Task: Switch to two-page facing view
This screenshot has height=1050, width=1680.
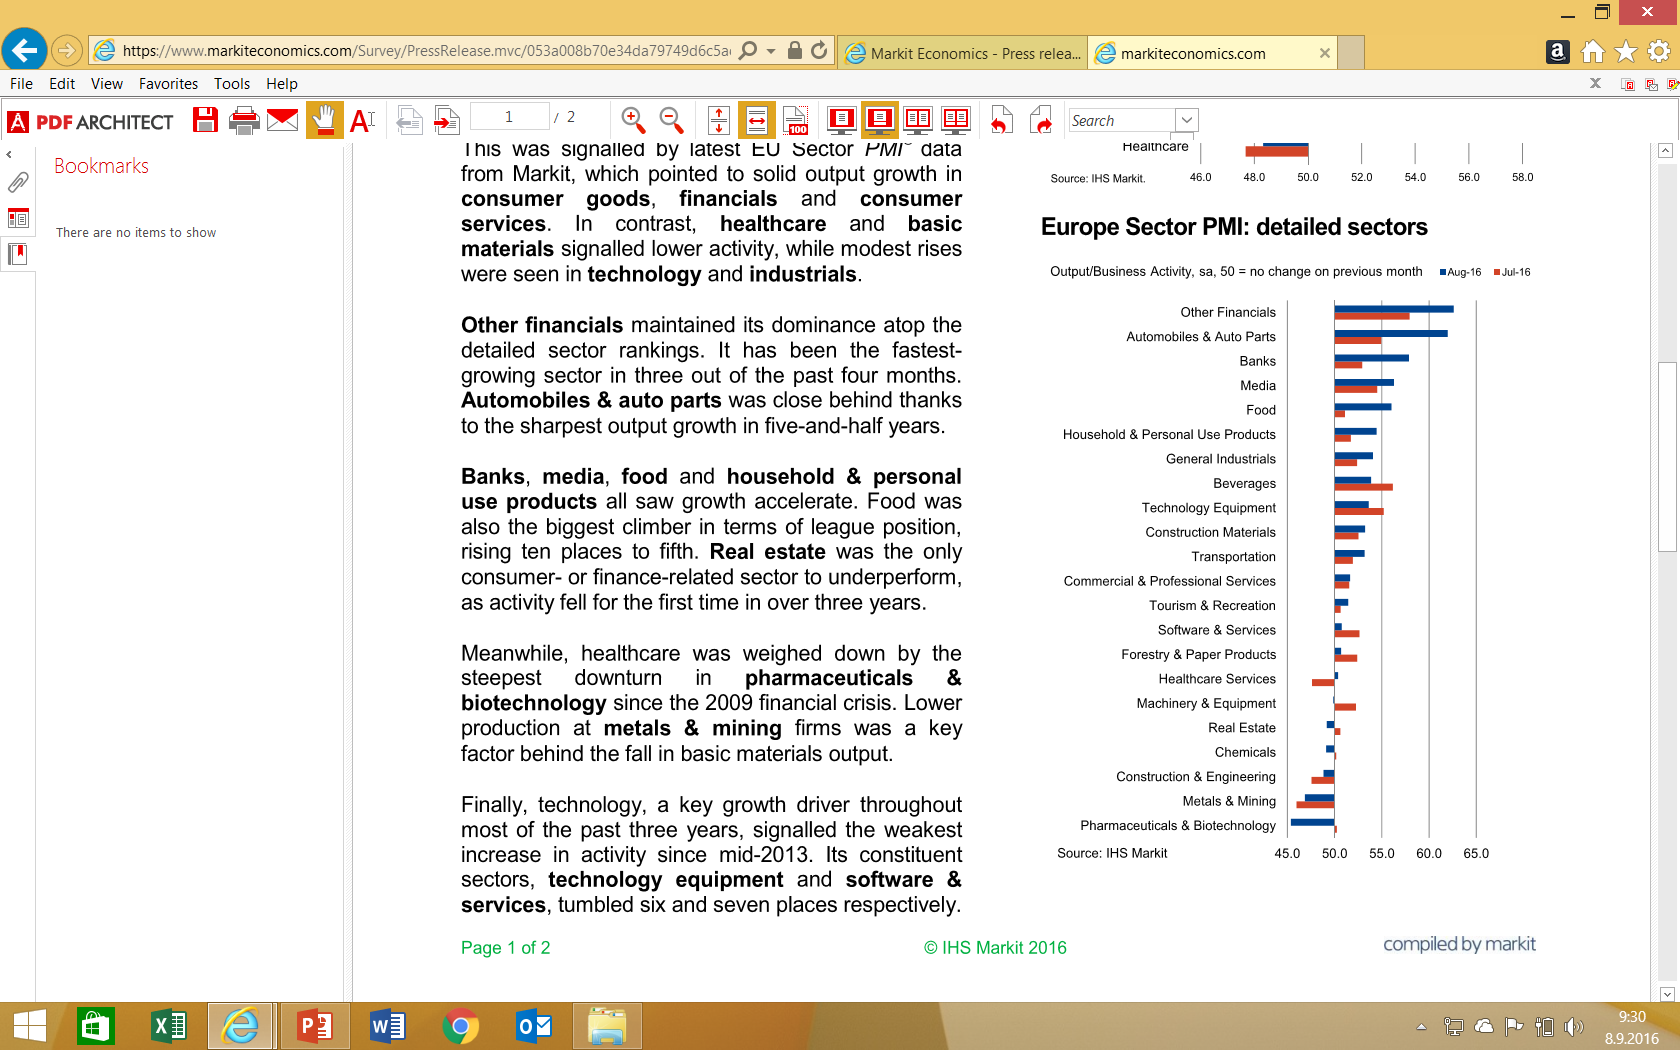Action: tap(917, 120)
